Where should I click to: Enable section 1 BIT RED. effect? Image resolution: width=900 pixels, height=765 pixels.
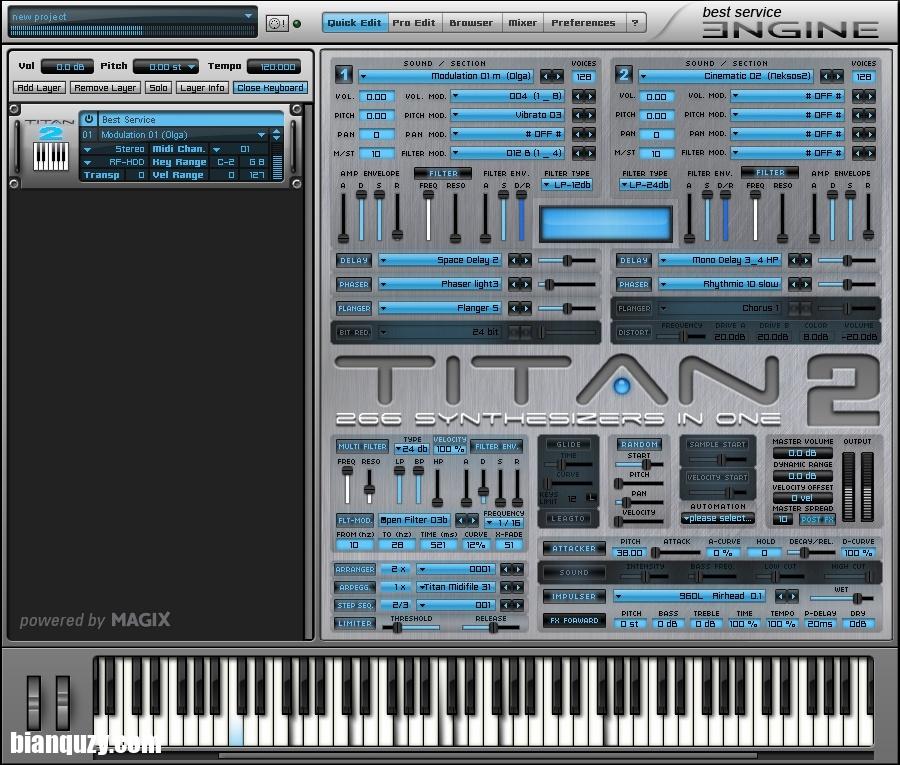pyautogui.click(x=354, y=333)
